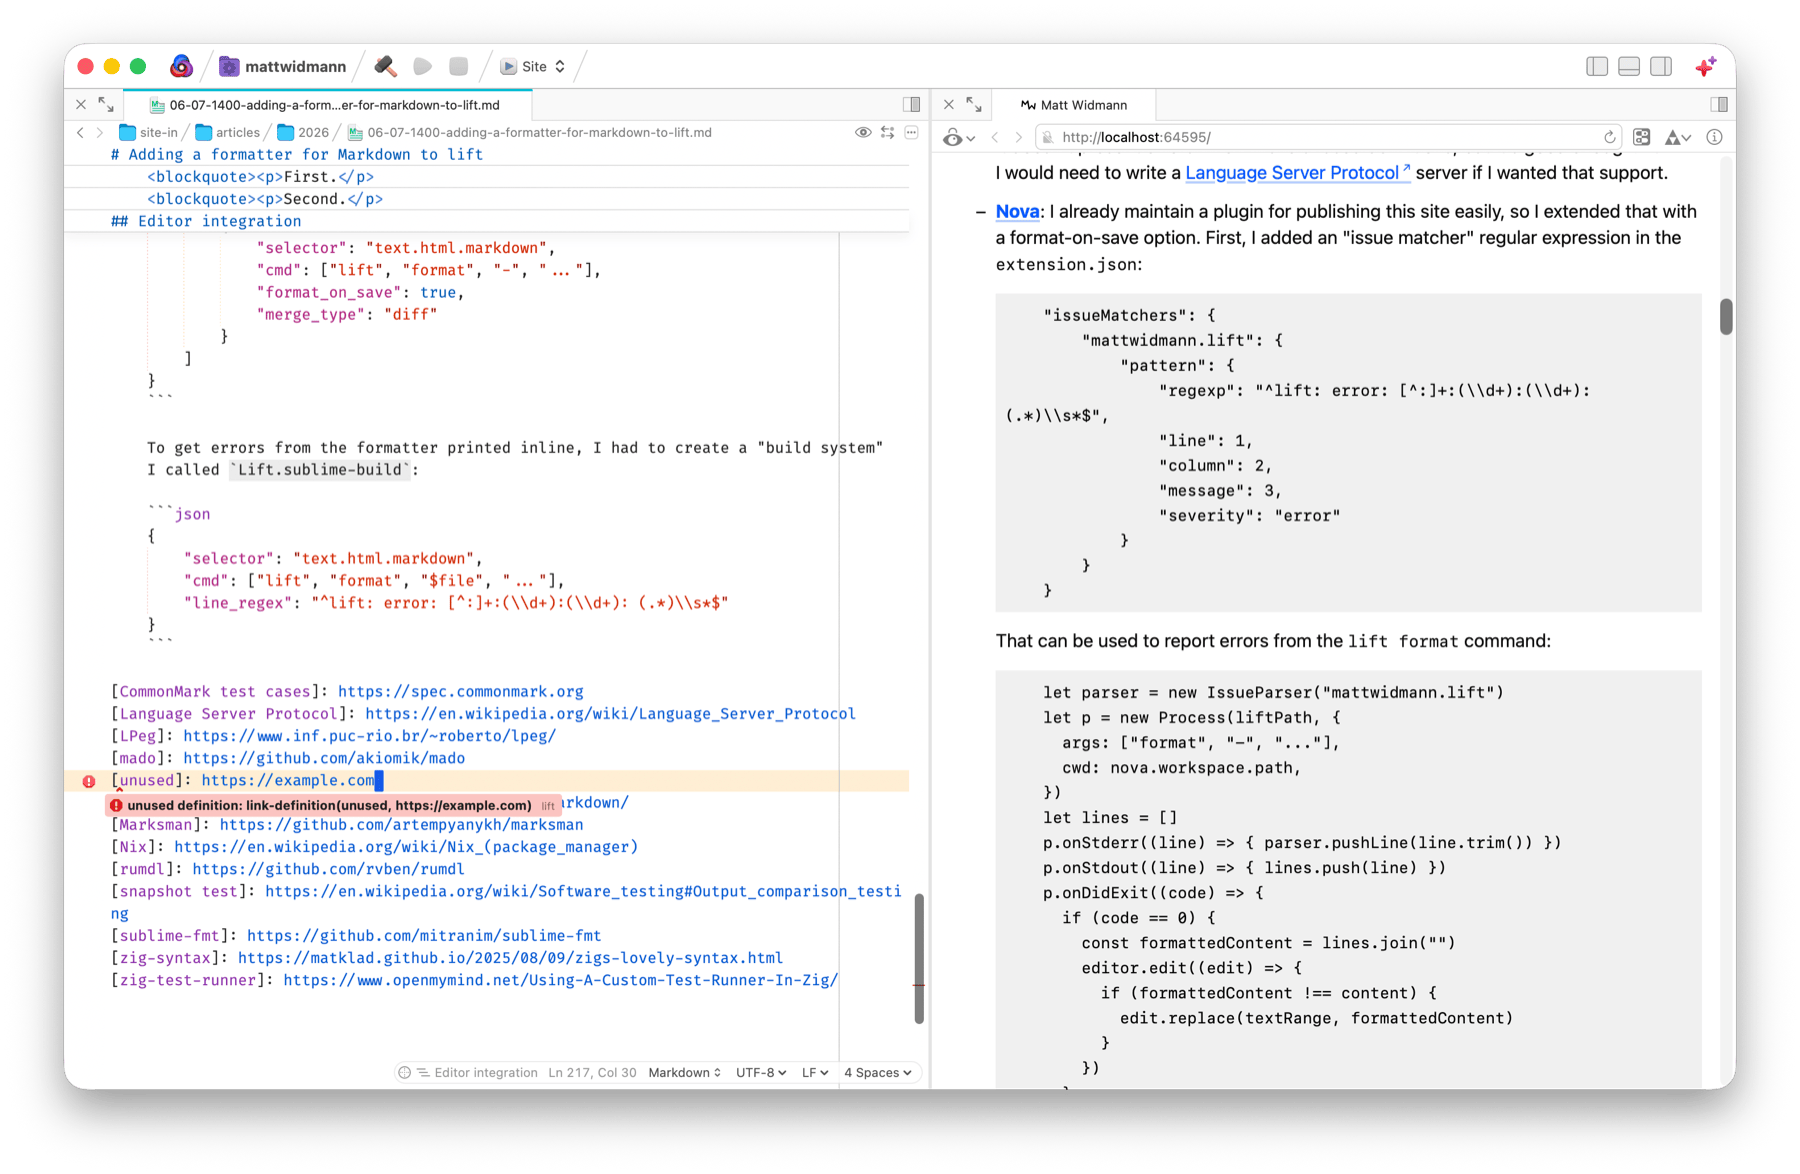
Task: Click the sublime-fmt GitHub URL
Action: coord(424,936)
